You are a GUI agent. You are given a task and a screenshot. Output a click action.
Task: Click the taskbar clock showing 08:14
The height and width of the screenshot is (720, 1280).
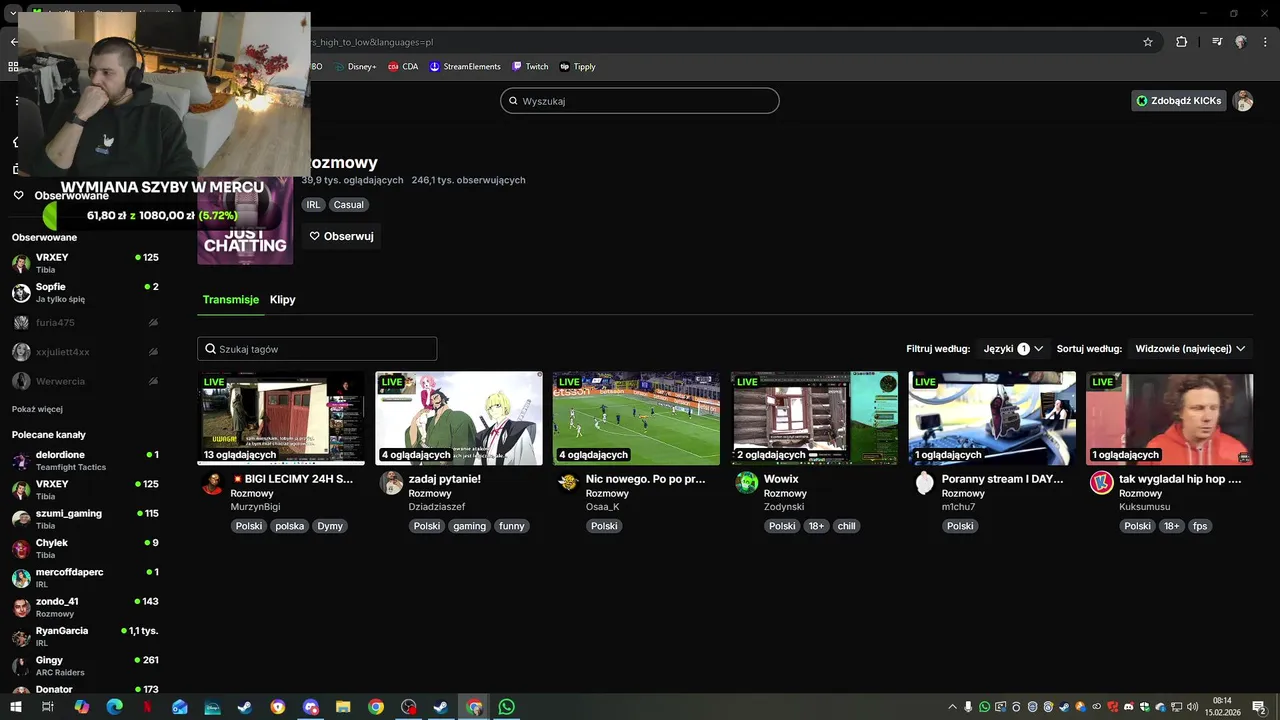click(1222, 707)
